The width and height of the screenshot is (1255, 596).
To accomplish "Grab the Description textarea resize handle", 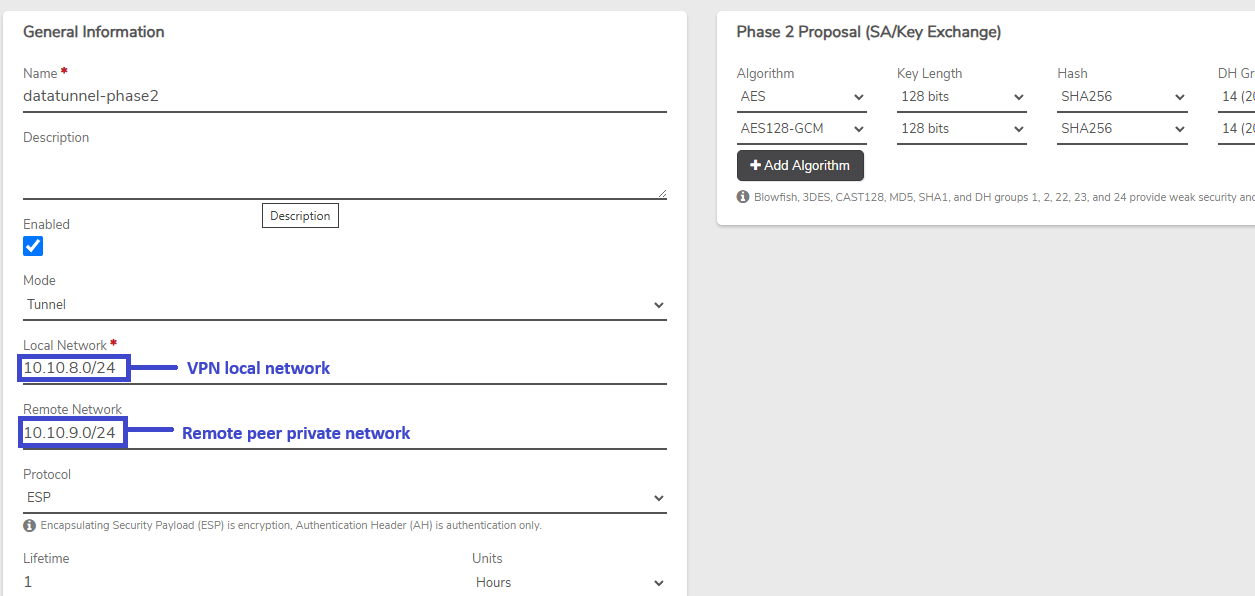I will (x=661, y=193).
